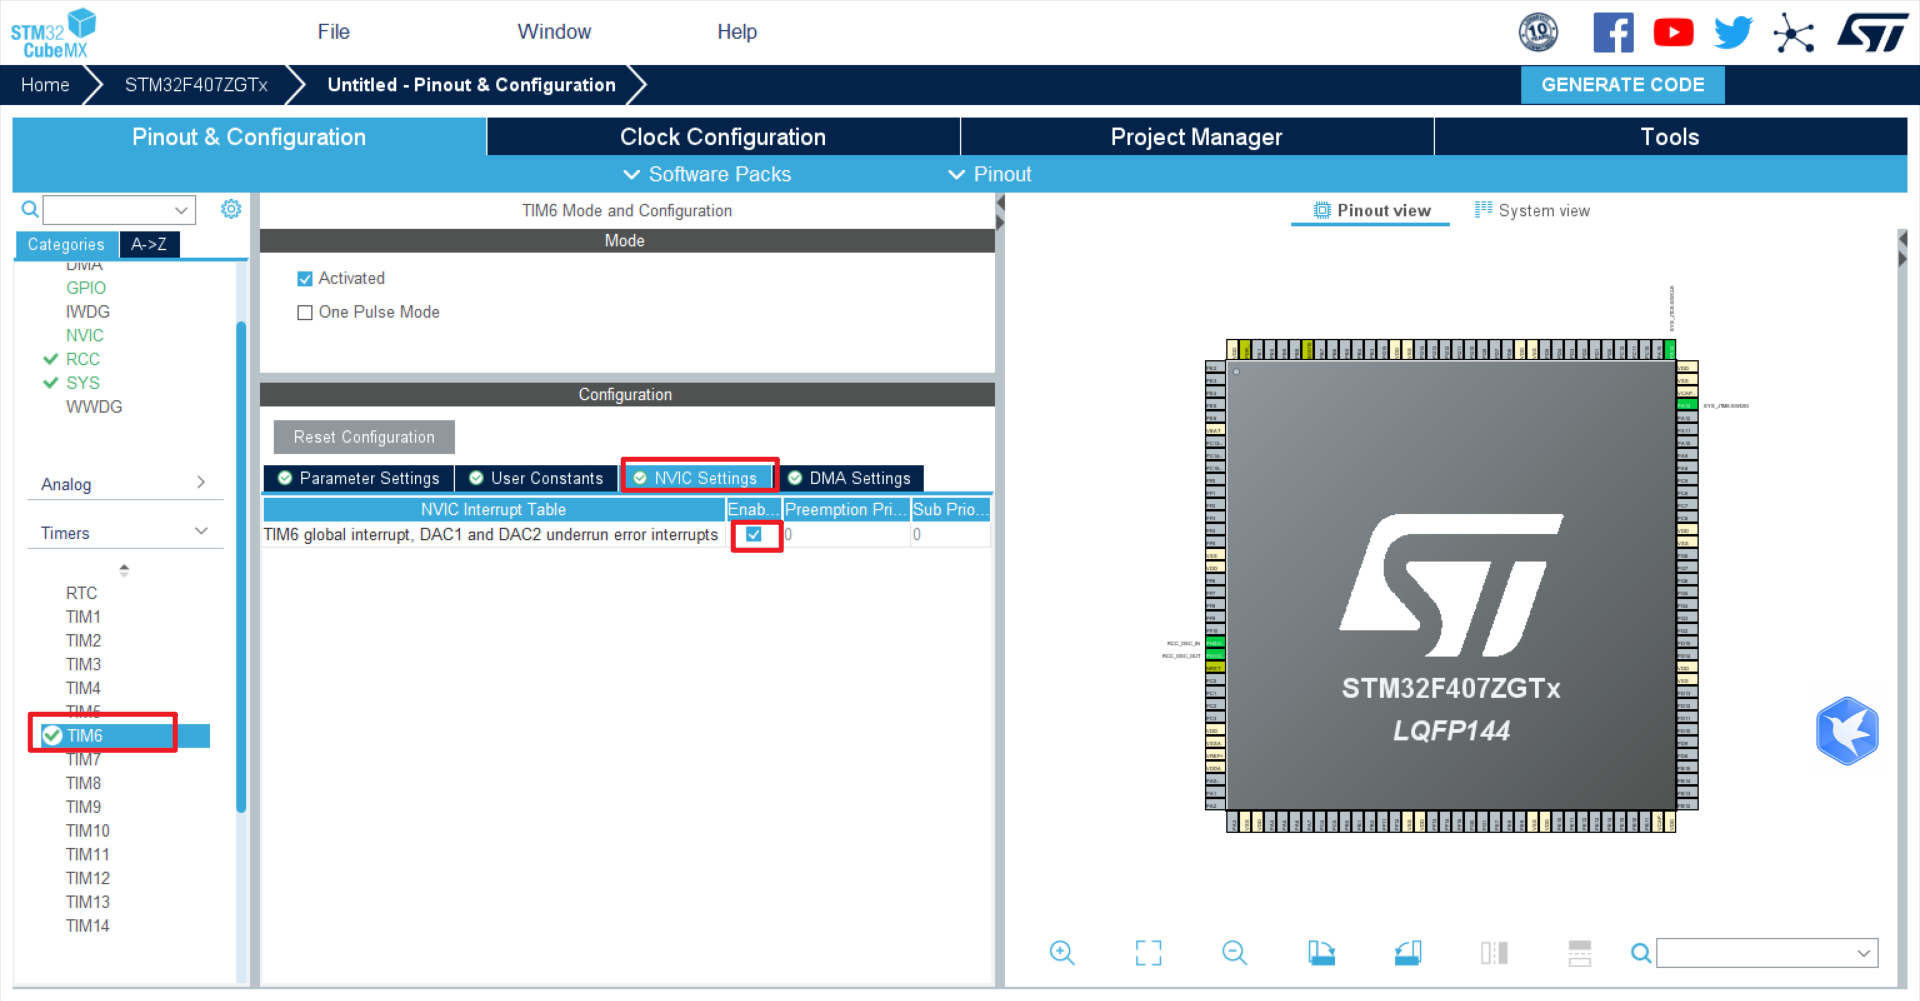Switch to A->Z sorting tab
1920x1001 pixels.
[149, 244]
